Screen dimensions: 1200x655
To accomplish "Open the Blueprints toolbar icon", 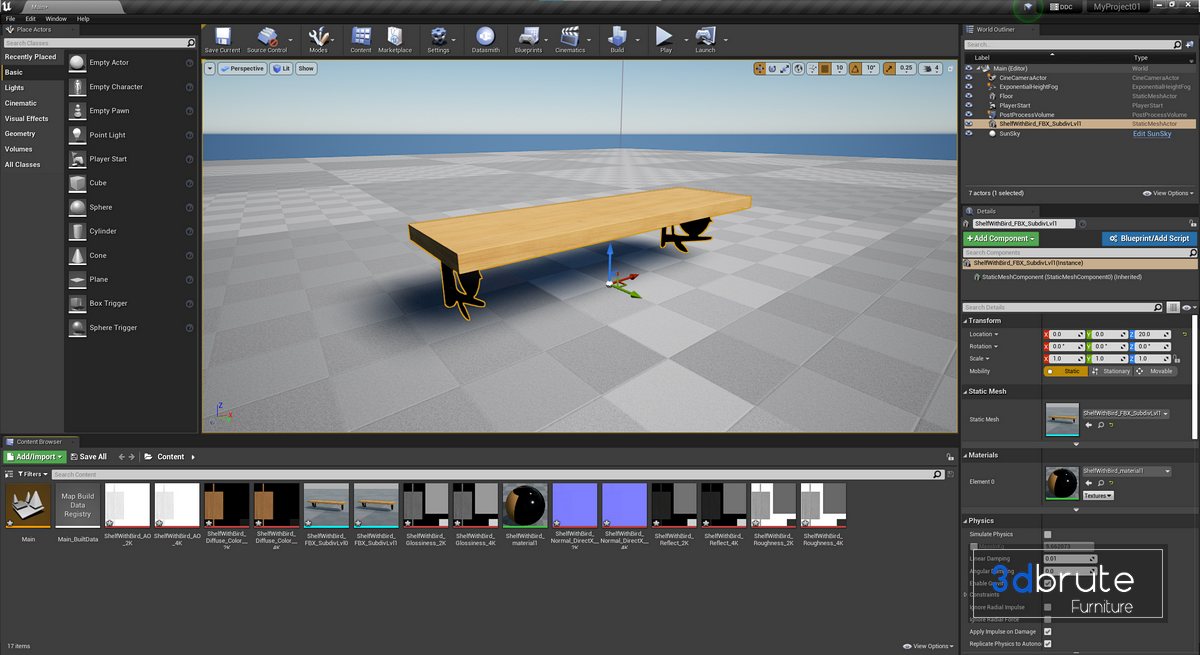I will (x=527, y=40).
